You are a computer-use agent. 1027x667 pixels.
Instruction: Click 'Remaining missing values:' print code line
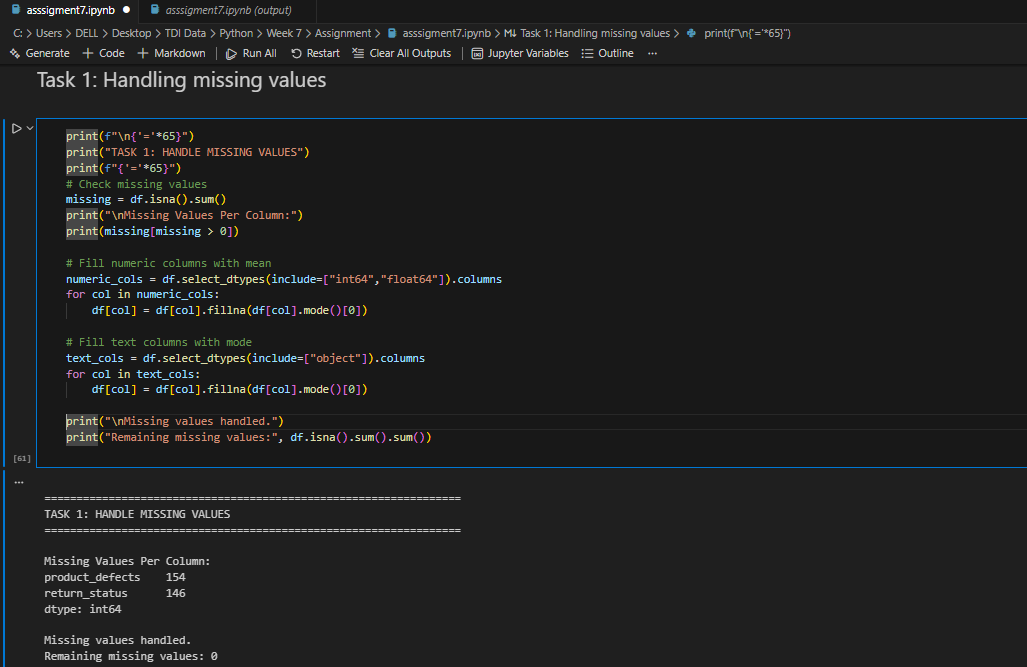point(248,437)
